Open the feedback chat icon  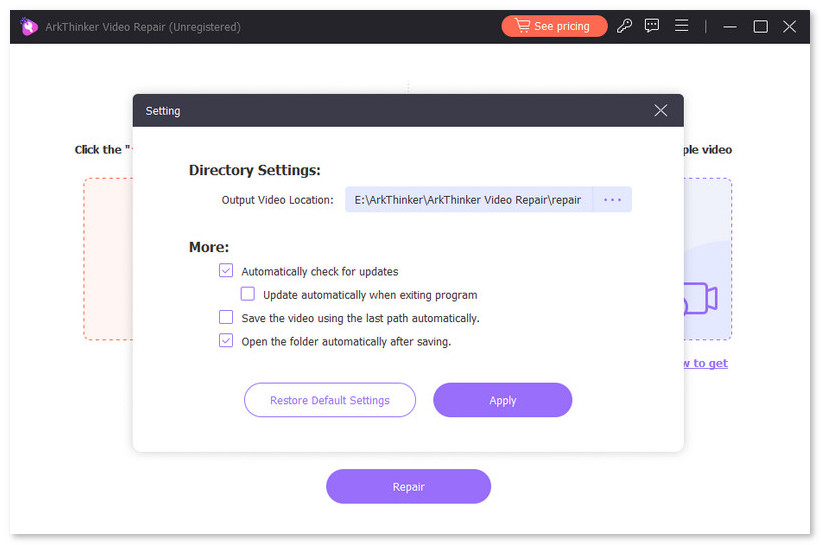(x=652, y=26)
